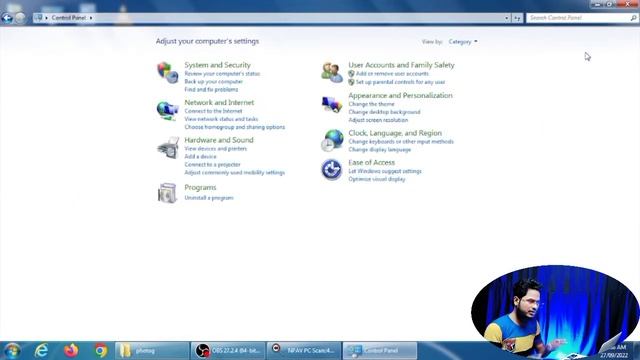The image size is (640, 360).
Task: Click the Control Panel breadcrumb text
Action: (69, 18)
